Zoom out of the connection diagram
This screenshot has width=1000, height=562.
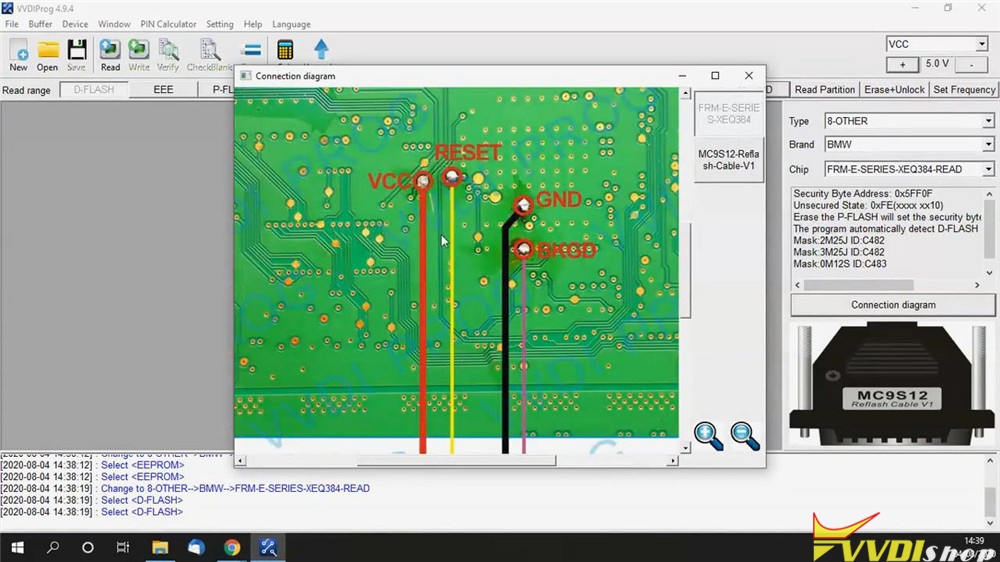(744, 436)
